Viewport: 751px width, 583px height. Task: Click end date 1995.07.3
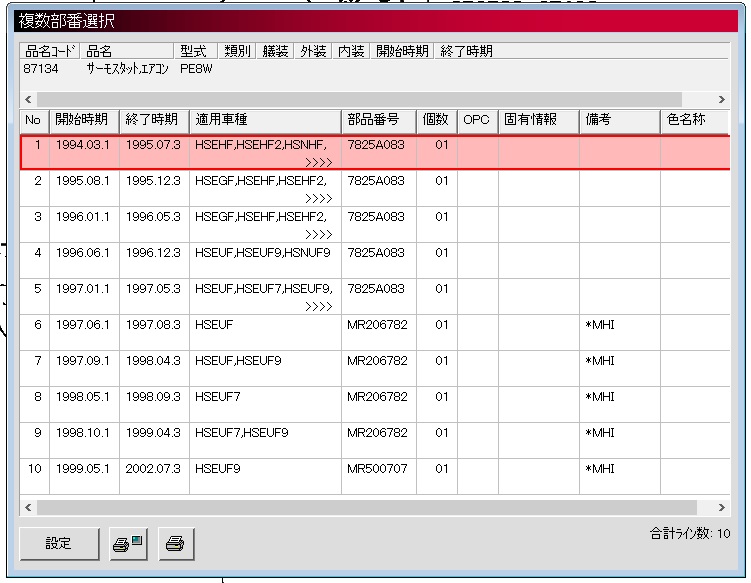coord(153,145)
